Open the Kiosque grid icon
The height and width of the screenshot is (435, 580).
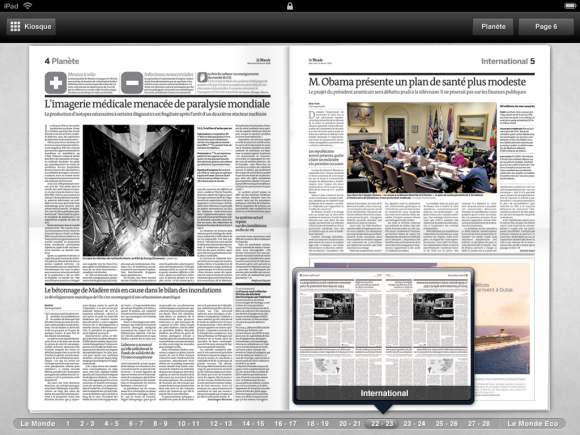click(x=15, y=27)
